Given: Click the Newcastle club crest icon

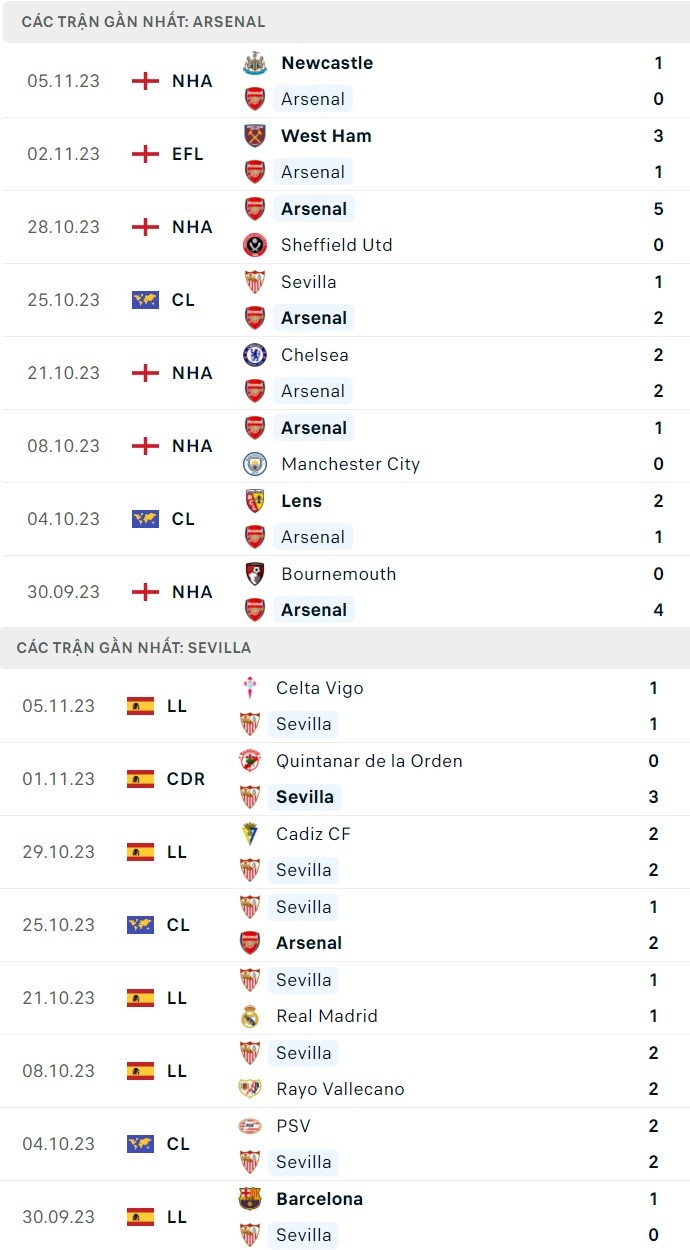Looking at the screenshot, I should [x=255, y=63].
